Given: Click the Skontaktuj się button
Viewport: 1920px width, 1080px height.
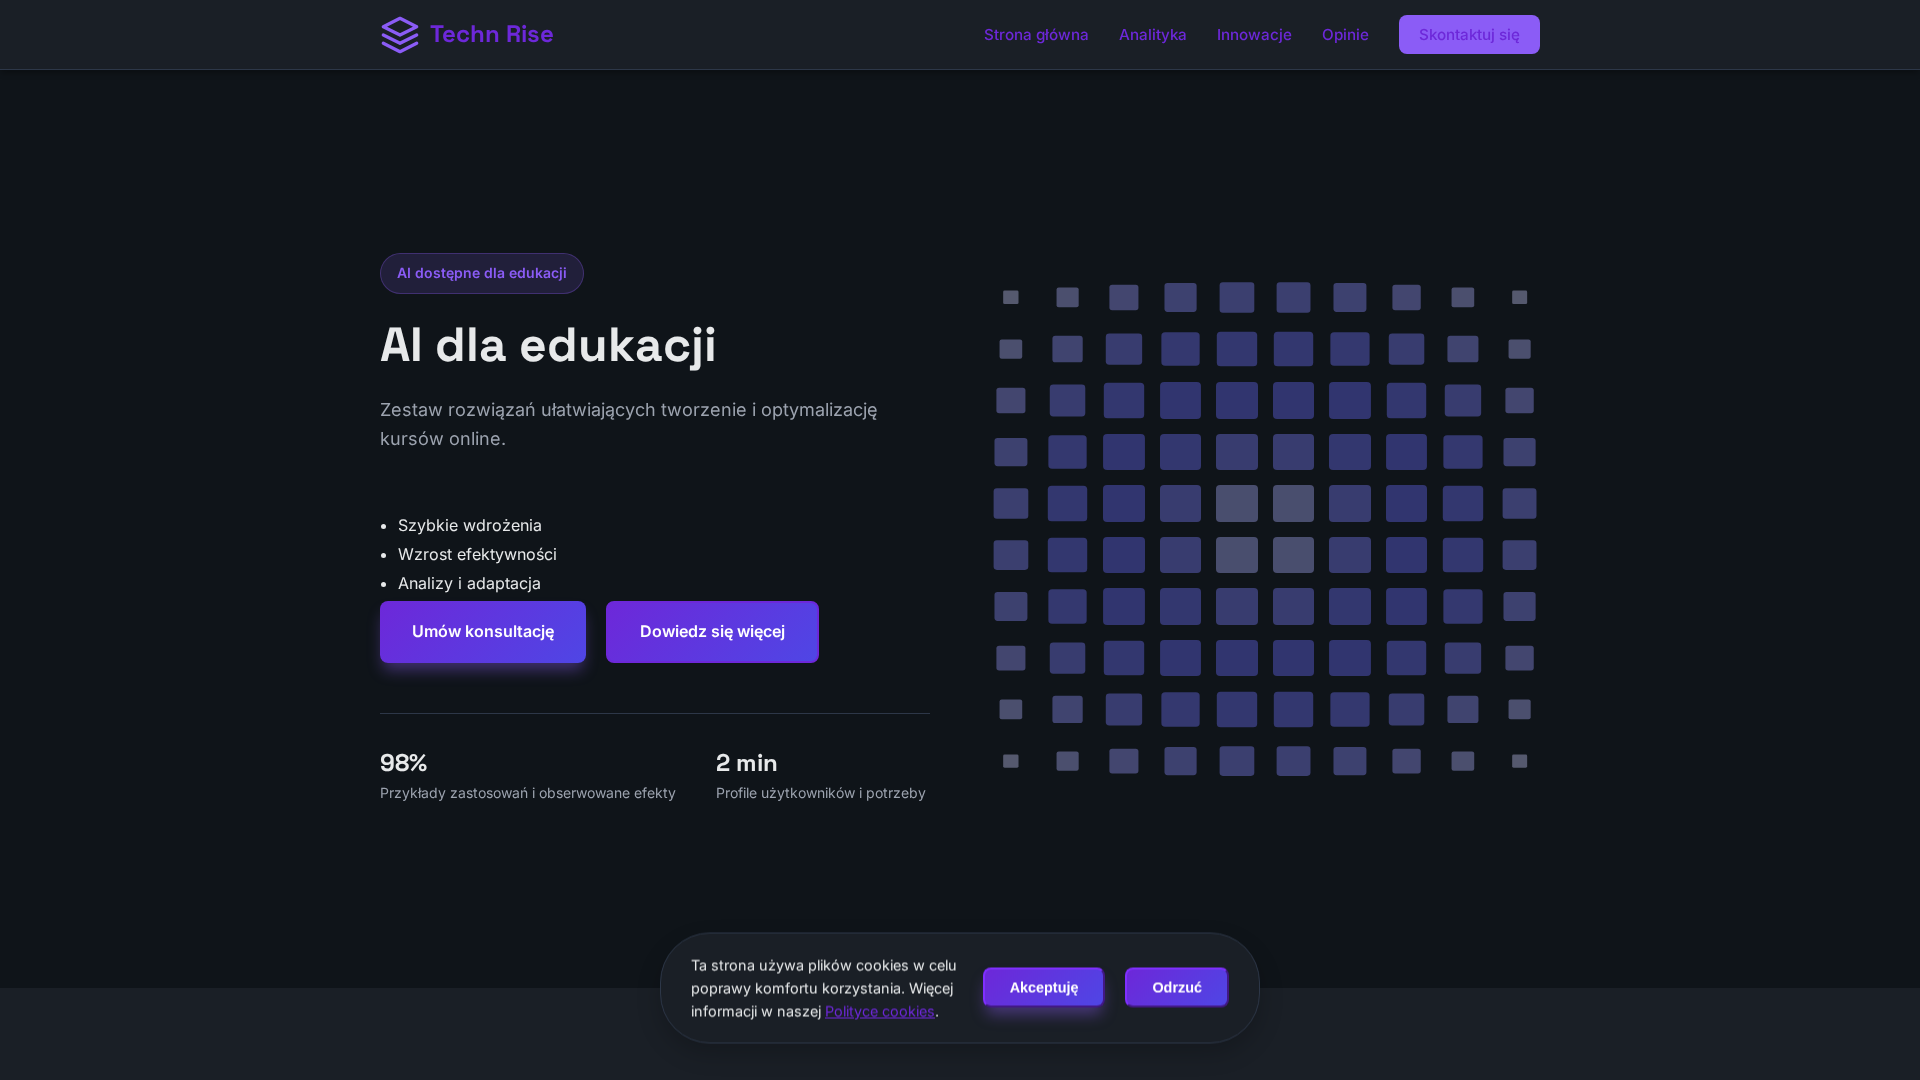Looking at the screenshot, I should [x=1469, y=35].
